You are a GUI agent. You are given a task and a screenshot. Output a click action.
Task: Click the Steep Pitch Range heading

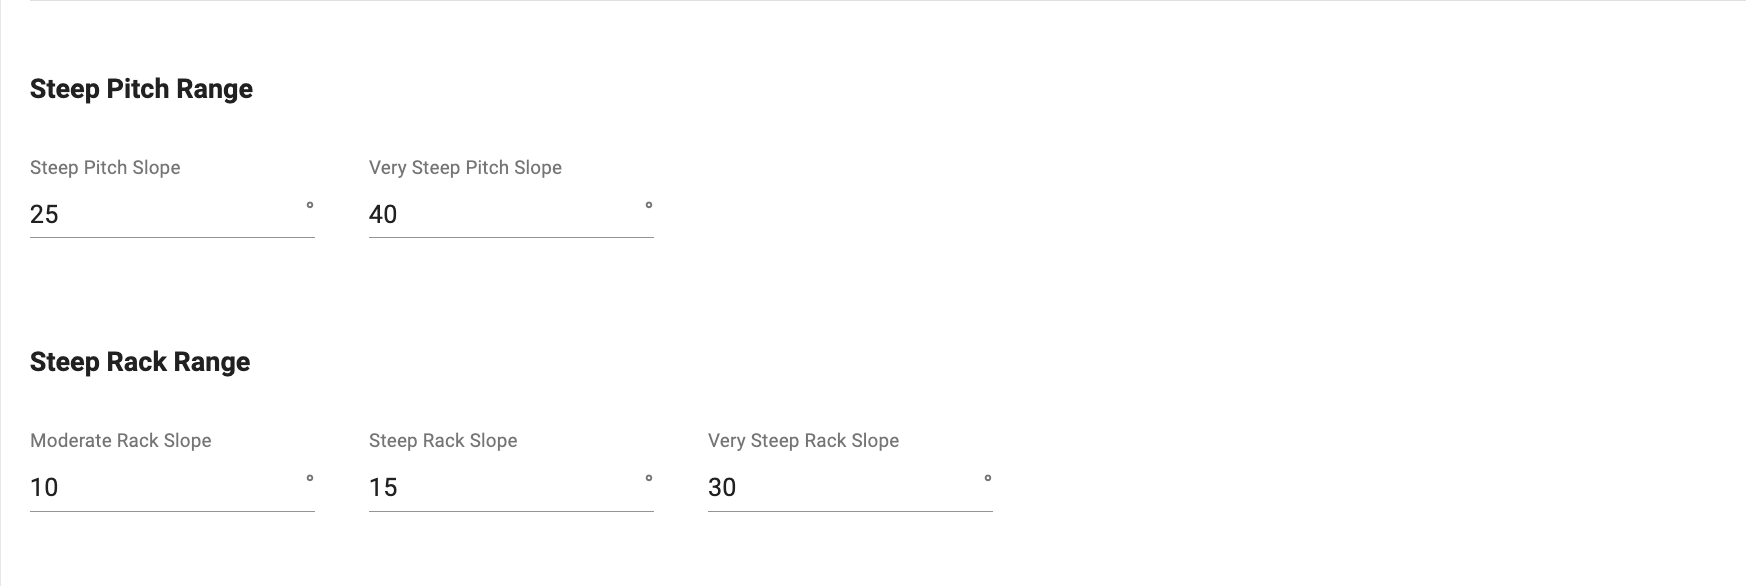pos(141,89)
